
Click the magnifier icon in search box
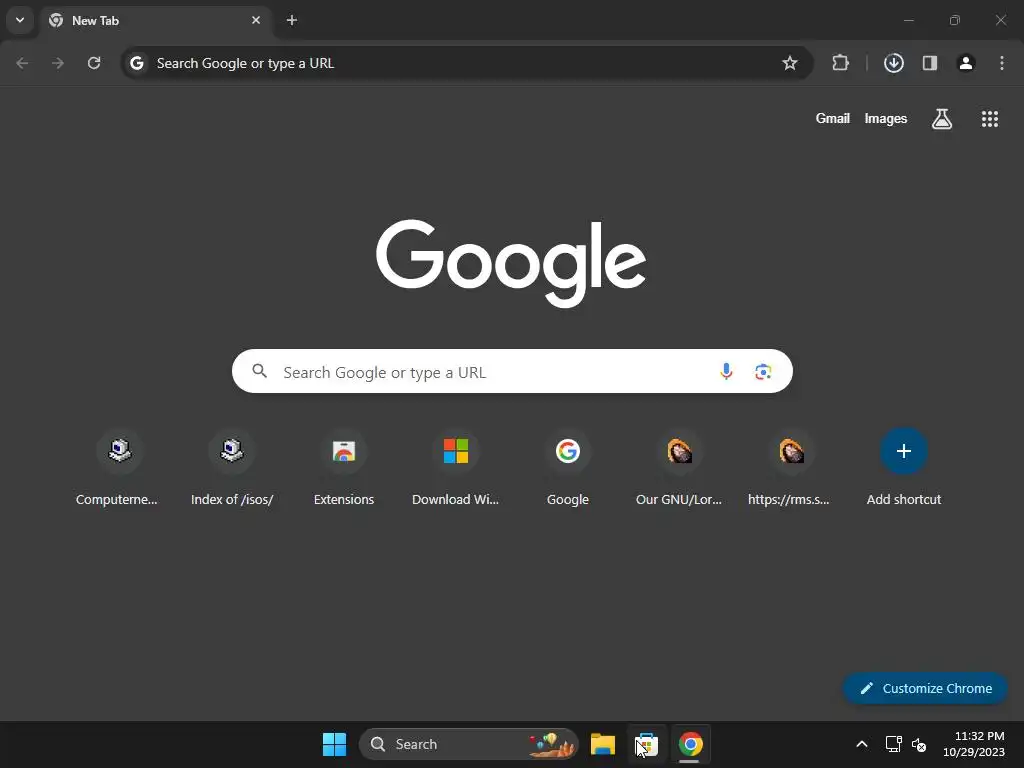point(260,371)
